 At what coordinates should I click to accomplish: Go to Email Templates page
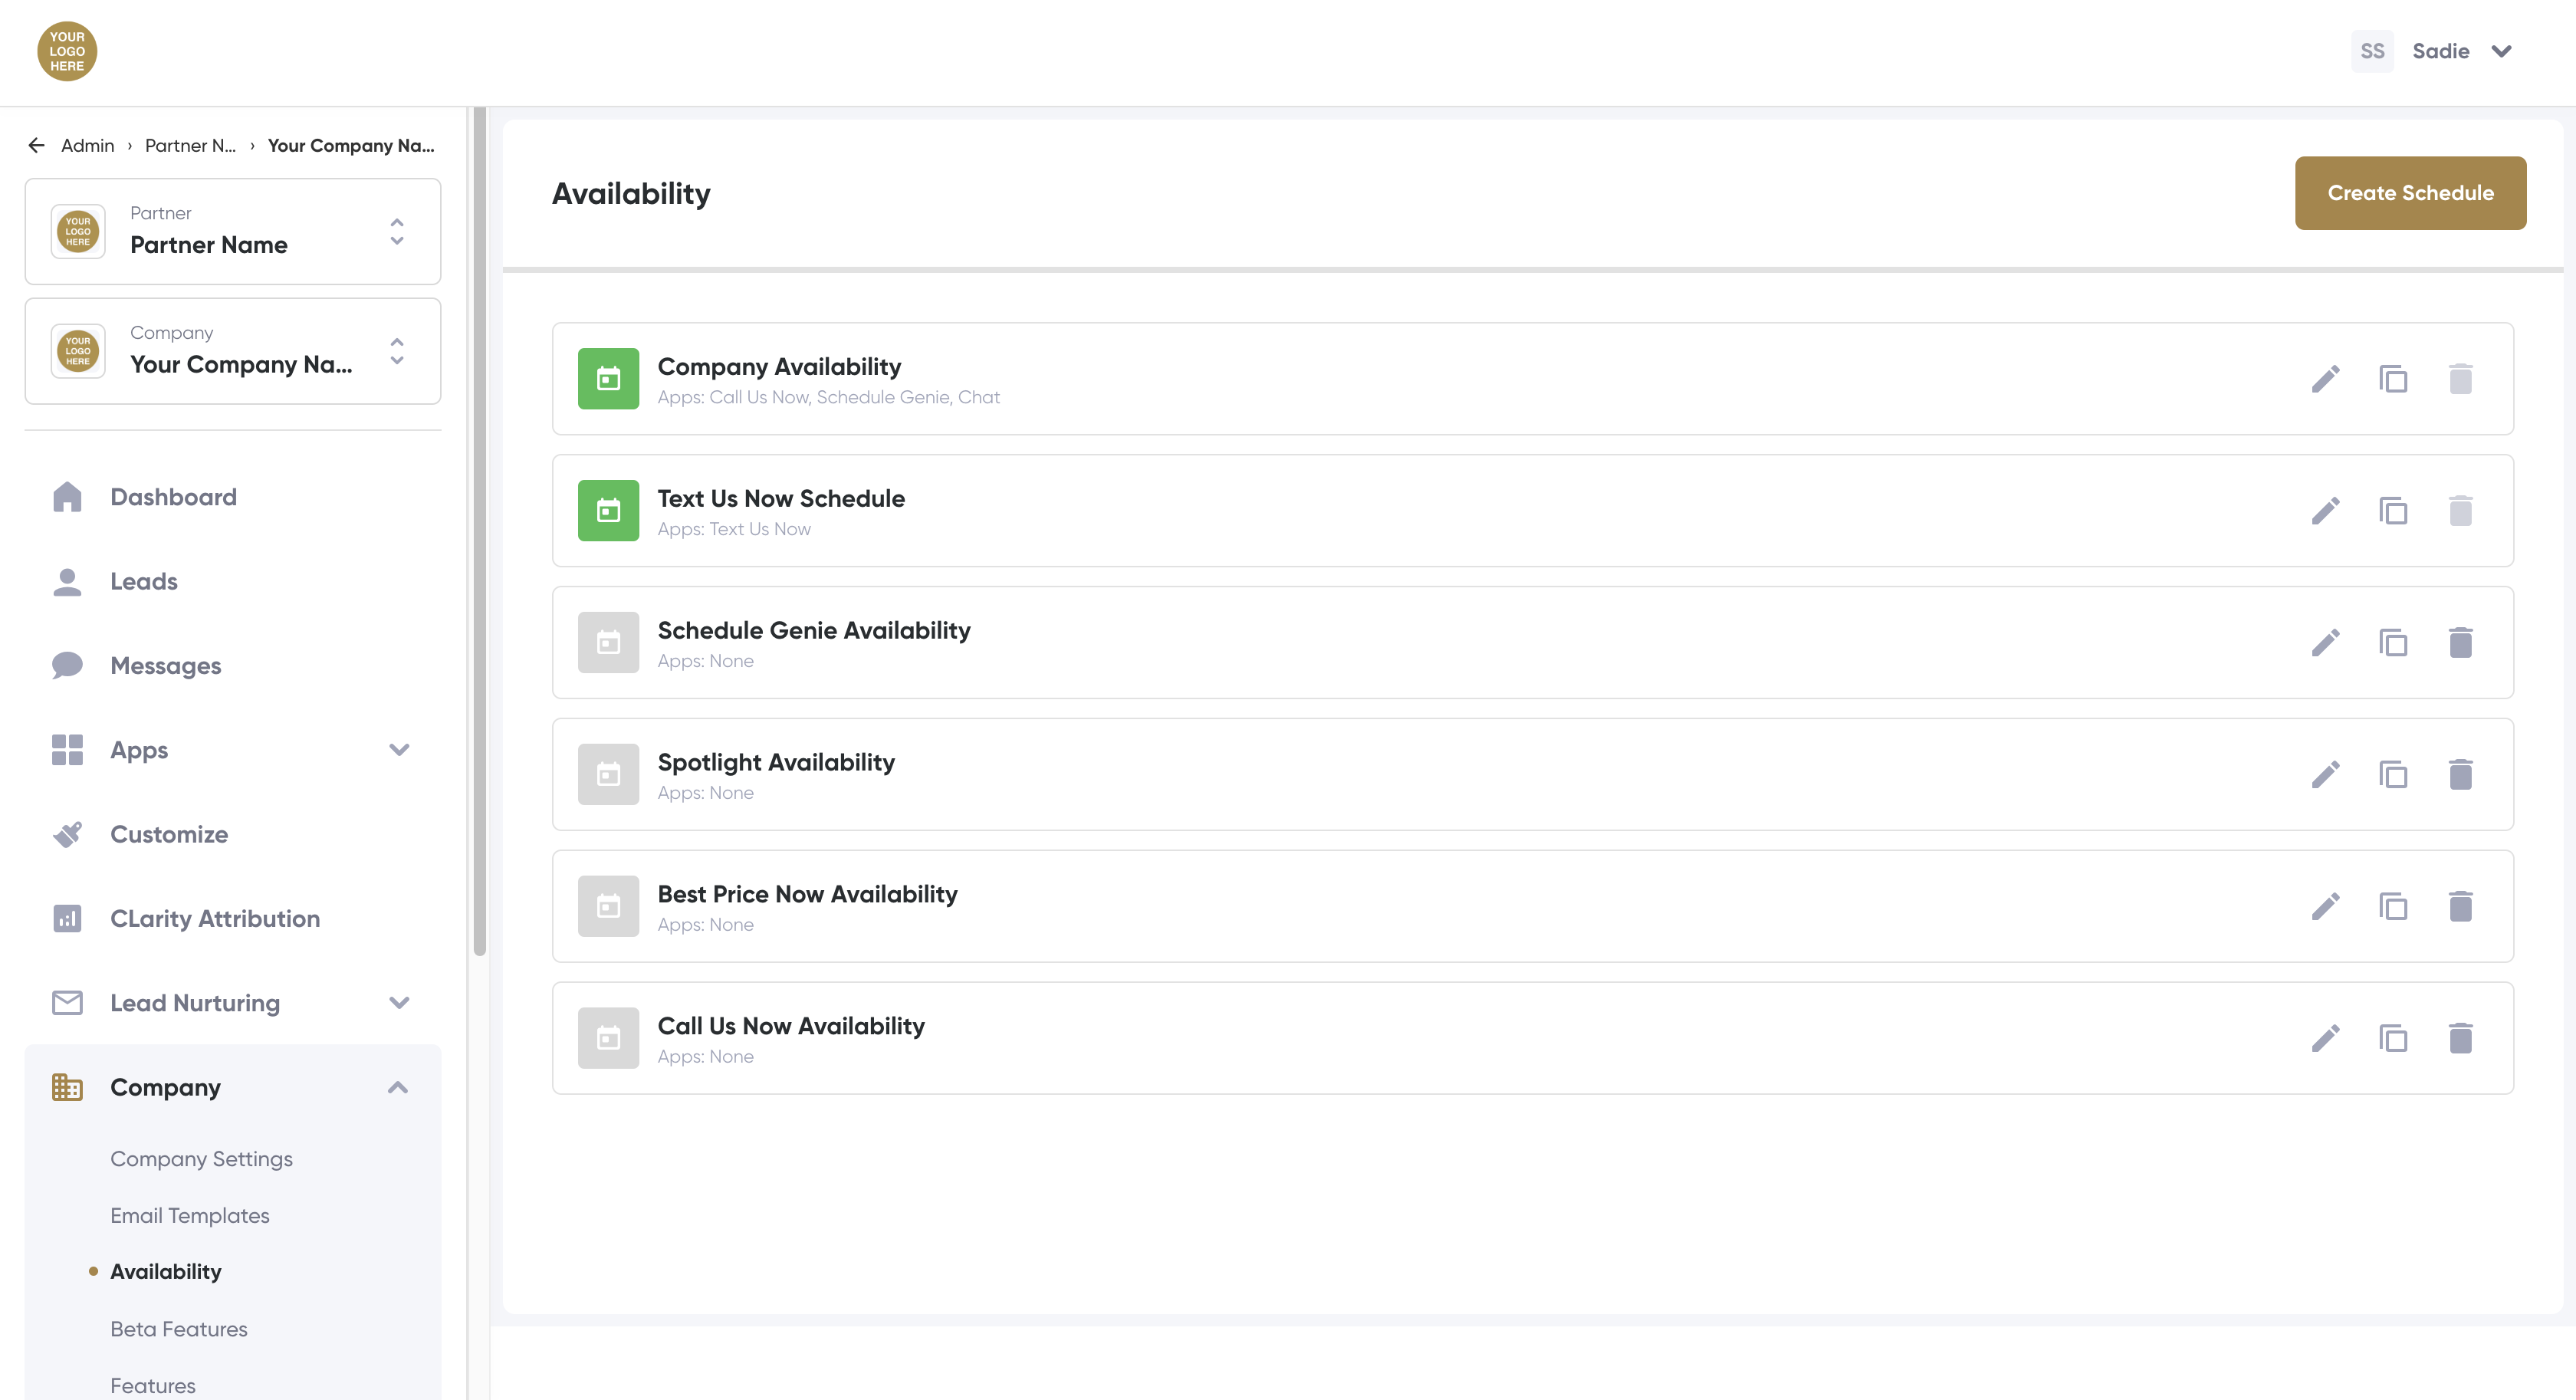click(x=190, y=1215)
